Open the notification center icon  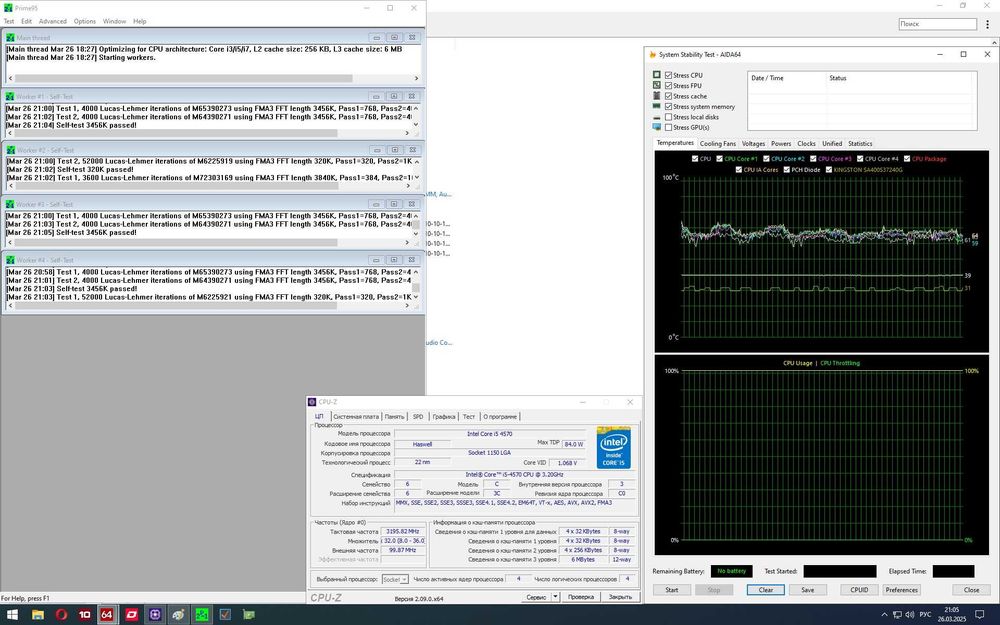click(x=980, y=614)
